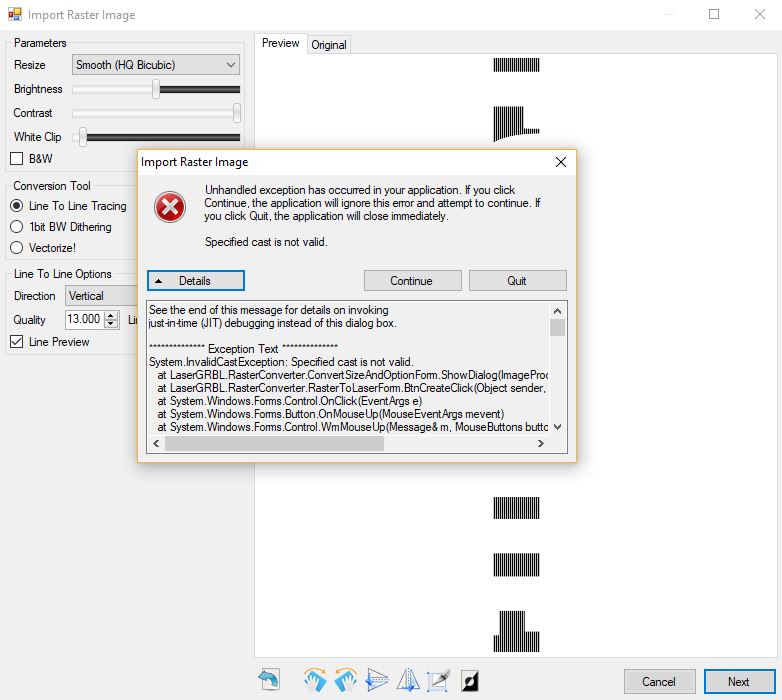Image resolution: width=782 pixels, height=700 pixels.
Task: Click the LaserGRBL app icon in title bar
Action: (x=15, y=14)
